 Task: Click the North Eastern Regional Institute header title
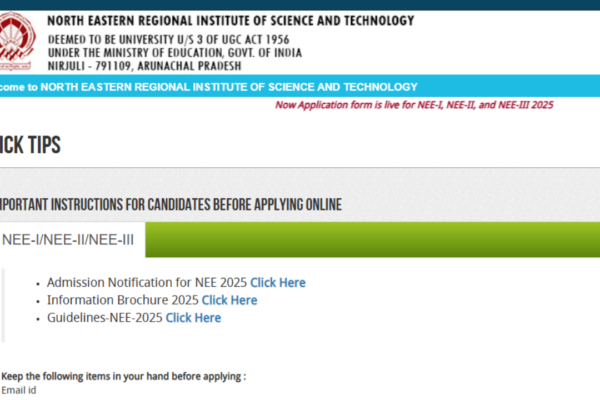231,21
